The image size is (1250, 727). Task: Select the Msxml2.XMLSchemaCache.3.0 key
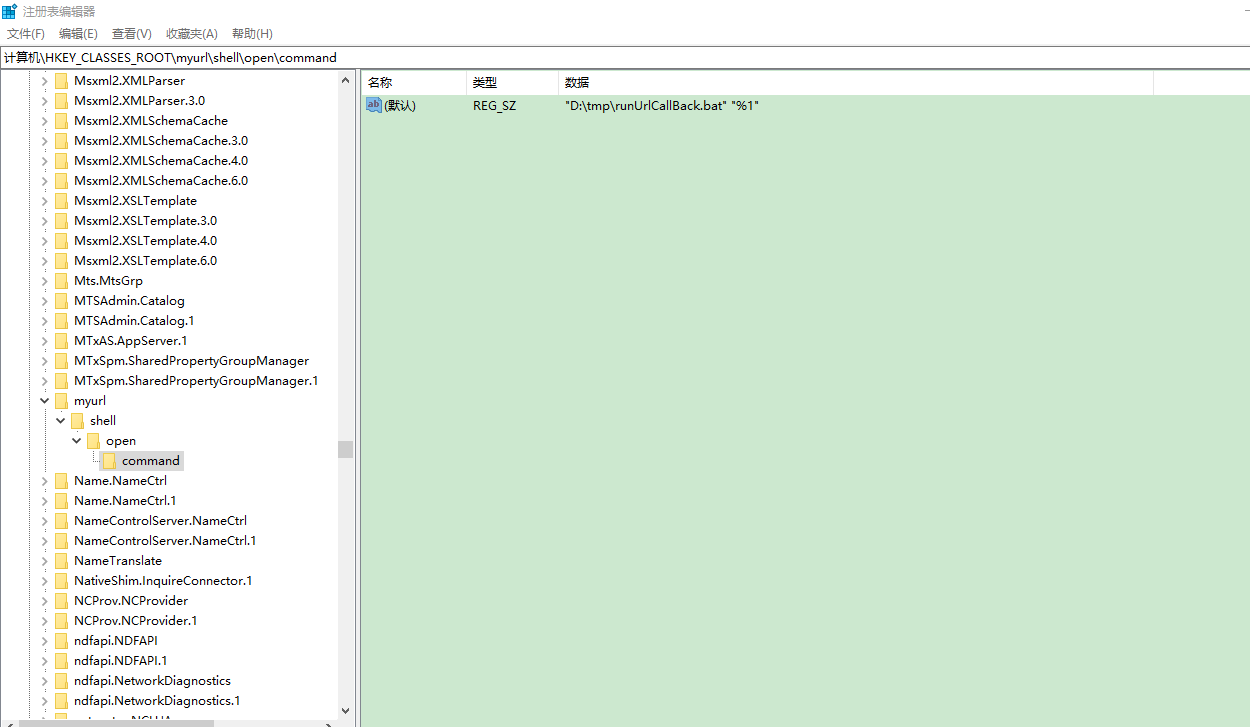coord(161,140)
